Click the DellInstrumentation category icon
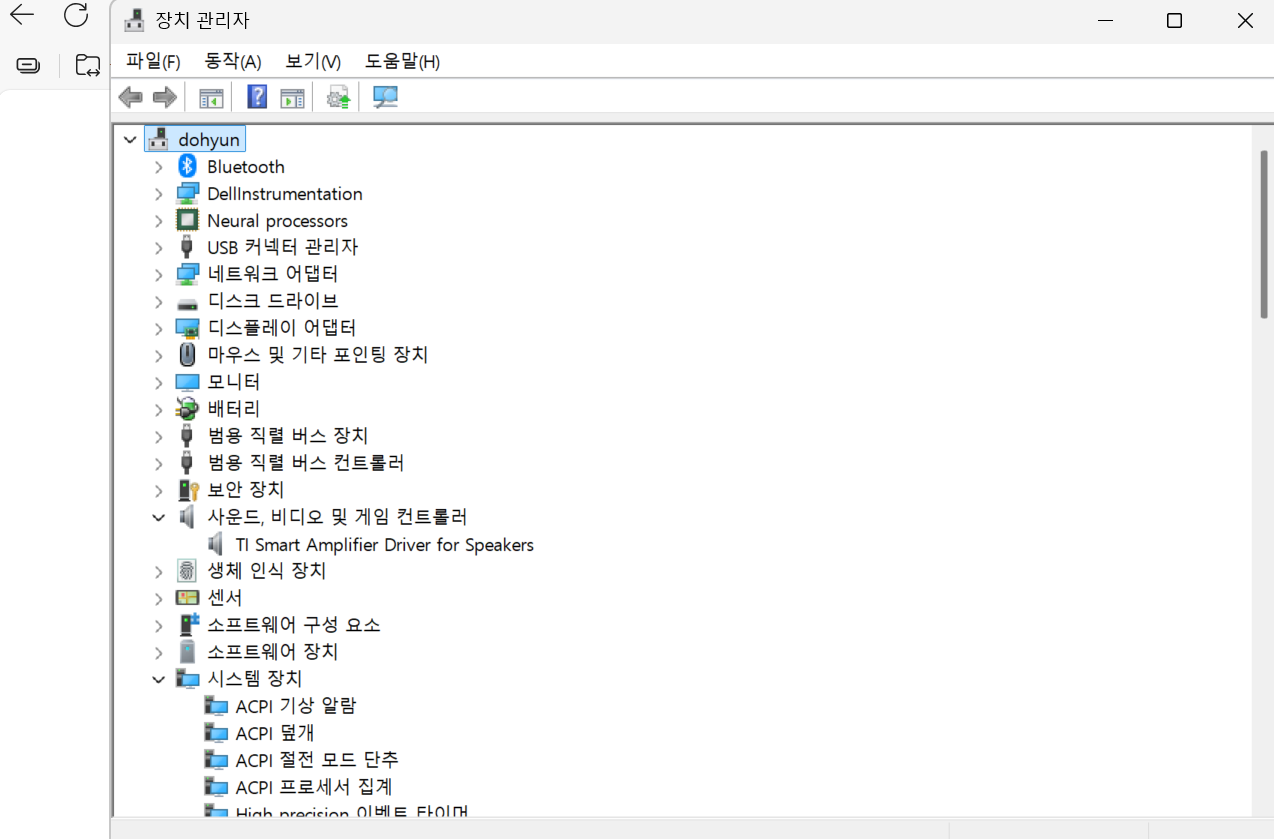 pyautogui.click(x=187, y=193)
